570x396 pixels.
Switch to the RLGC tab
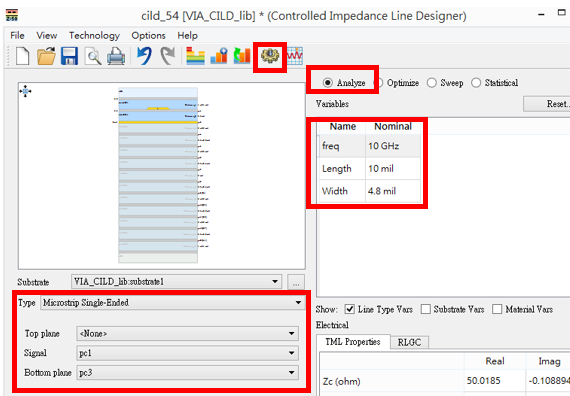(409, 343)
